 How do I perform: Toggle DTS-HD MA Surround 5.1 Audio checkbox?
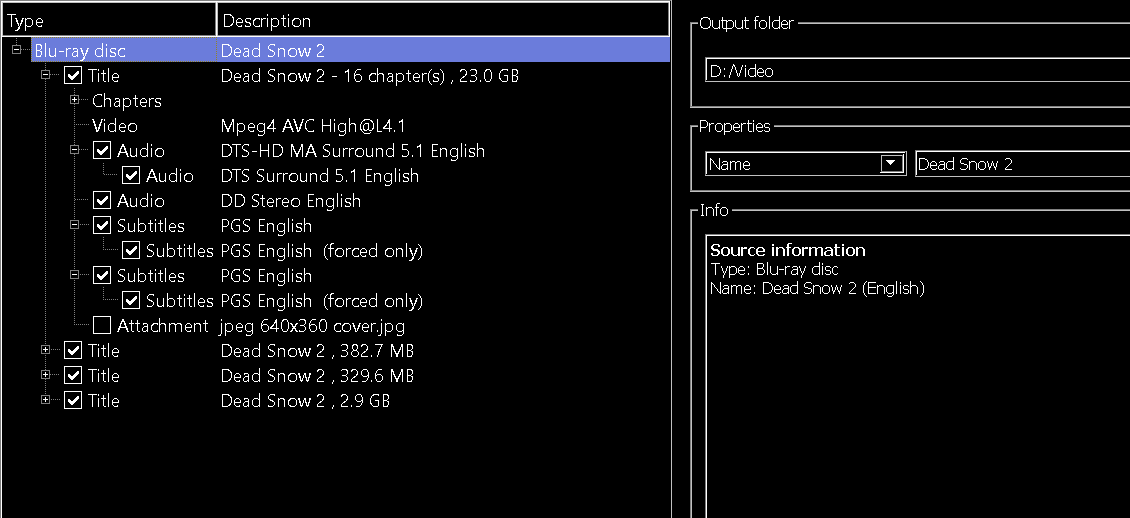tap(102, 151)
